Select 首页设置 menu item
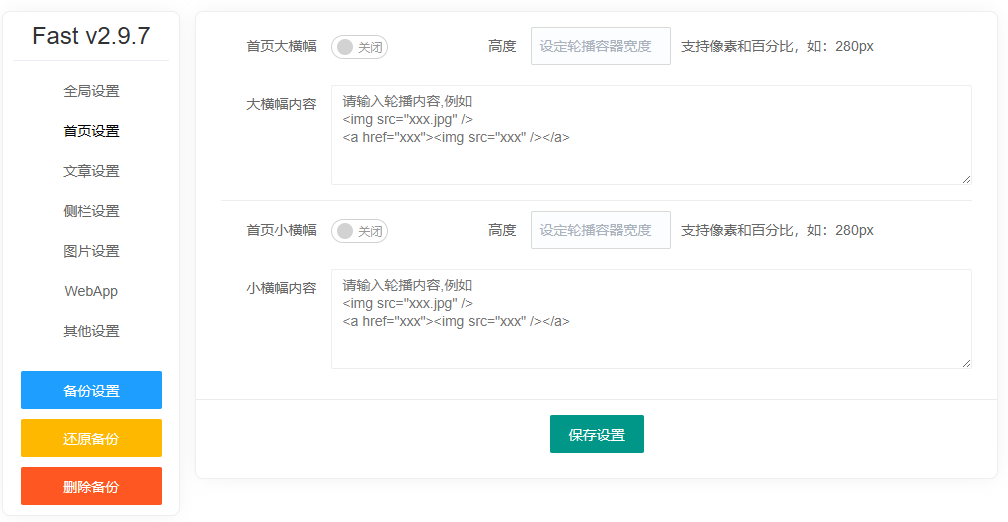The height and width of the screenshot is (522, 1008). click(x=91, y=131)
